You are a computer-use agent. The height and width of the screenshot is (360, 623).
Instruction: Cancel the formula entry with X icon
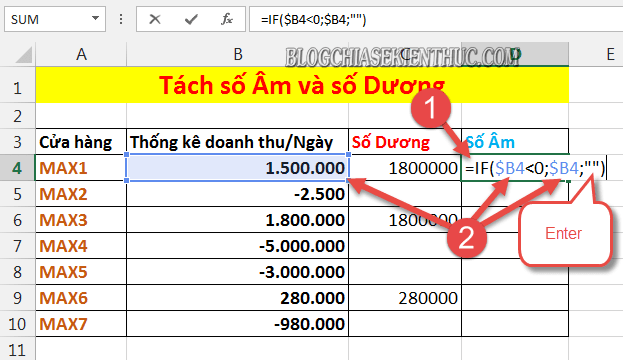click(x=155, y=19)
